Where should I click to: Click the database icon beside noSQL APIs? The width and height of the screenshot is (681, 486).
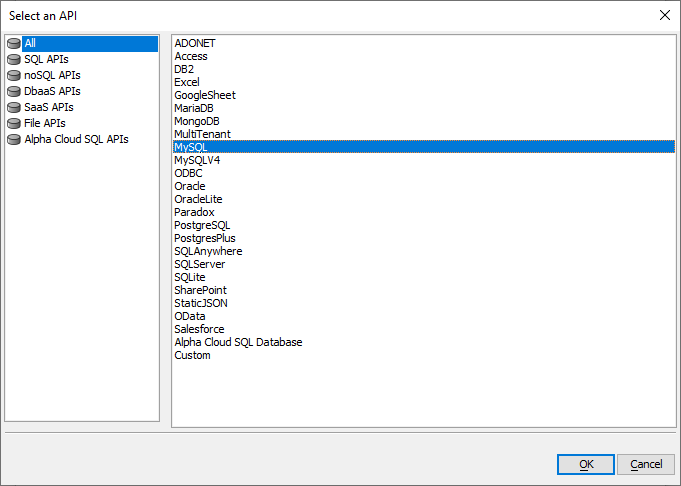[14, 76]
